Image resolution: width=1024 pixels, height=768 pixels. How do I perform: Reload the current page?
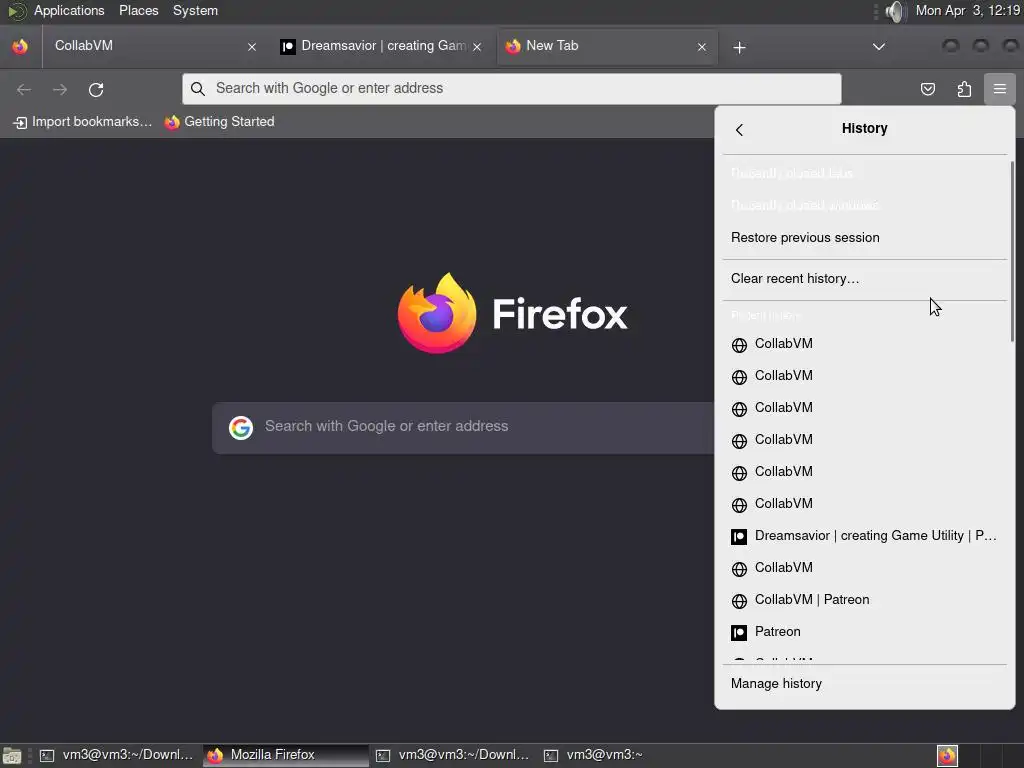click(96, 89)
